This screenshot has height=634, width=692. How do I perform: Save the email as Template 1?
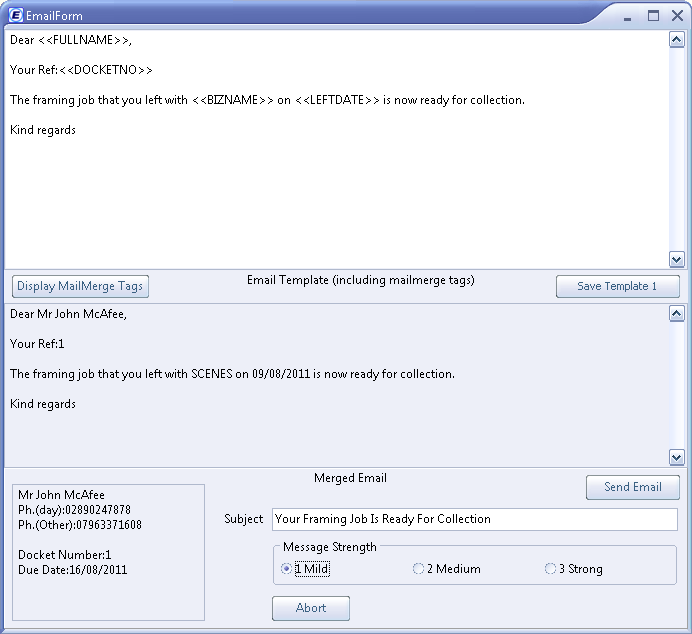[617, 286]
